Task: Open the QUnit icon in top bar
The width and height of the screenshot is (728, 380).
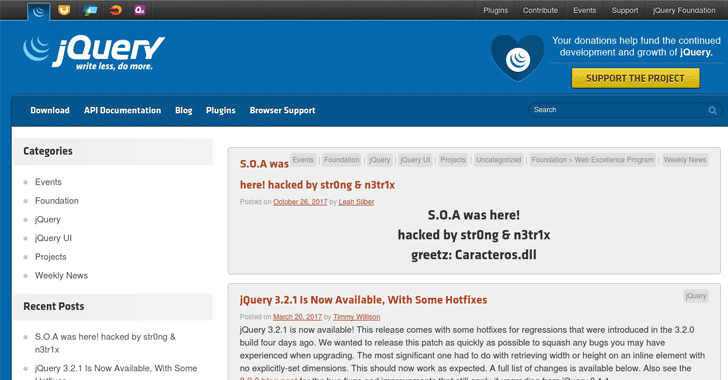Action: (140, 10)
